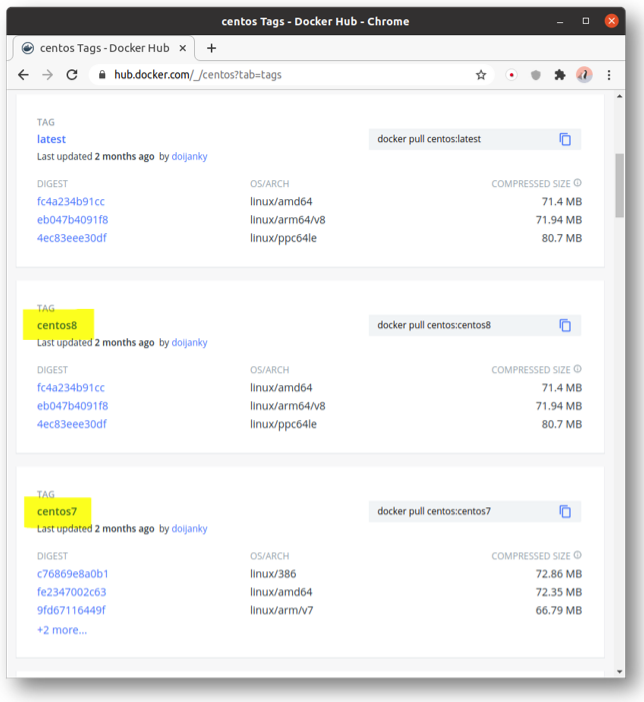Open digest eb047b4091f8 under centos8 tag
Image resolution: width=644 pixels, height=702 pixels.
coord(73,406)
